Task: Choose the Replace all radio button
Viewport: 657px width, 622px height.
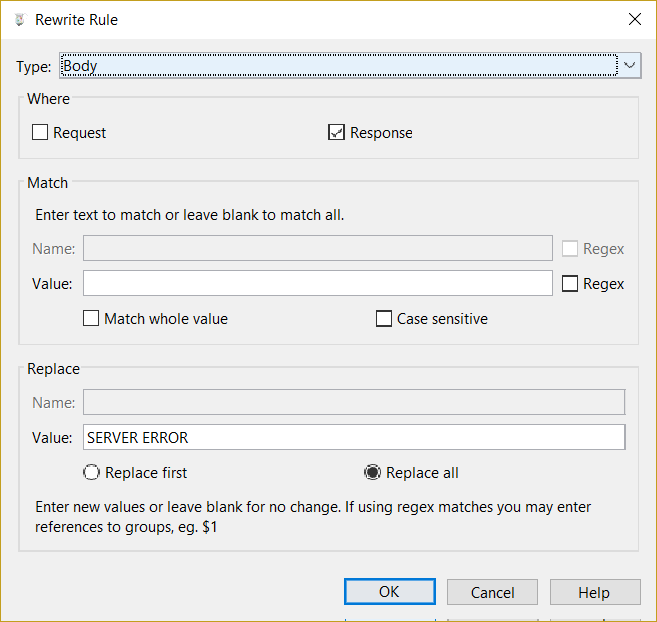Action: click(x=371, y=473)
